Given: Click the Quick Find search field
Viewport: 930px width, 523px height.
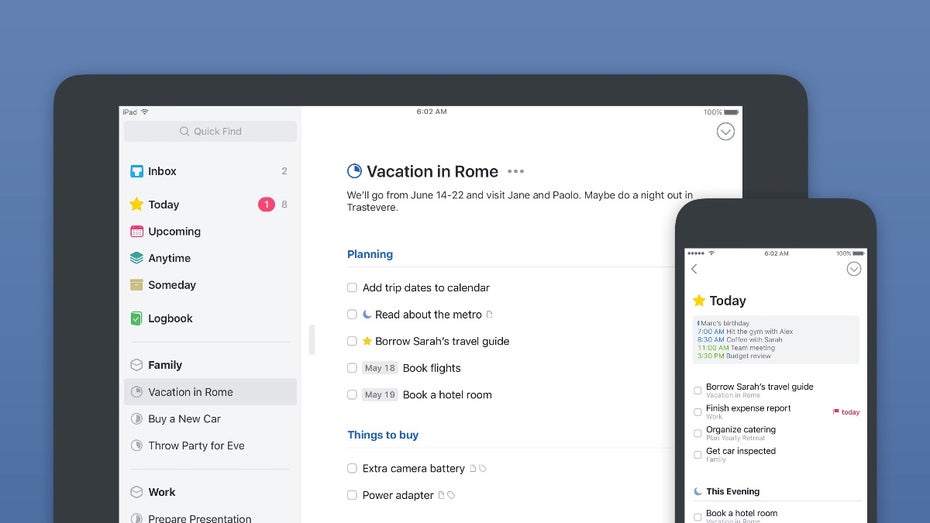Looking at the screenshot, I should click(x=211, y=131).
